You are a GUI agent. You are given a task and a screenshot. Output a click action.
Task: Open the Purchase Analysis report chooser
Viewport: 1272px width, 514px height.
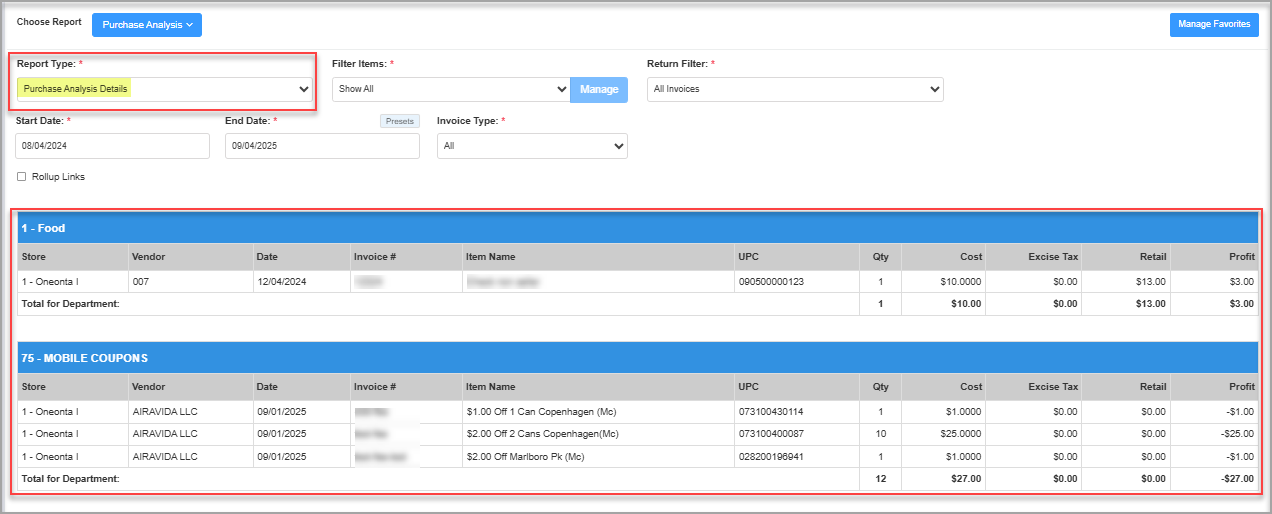(147, 25)
